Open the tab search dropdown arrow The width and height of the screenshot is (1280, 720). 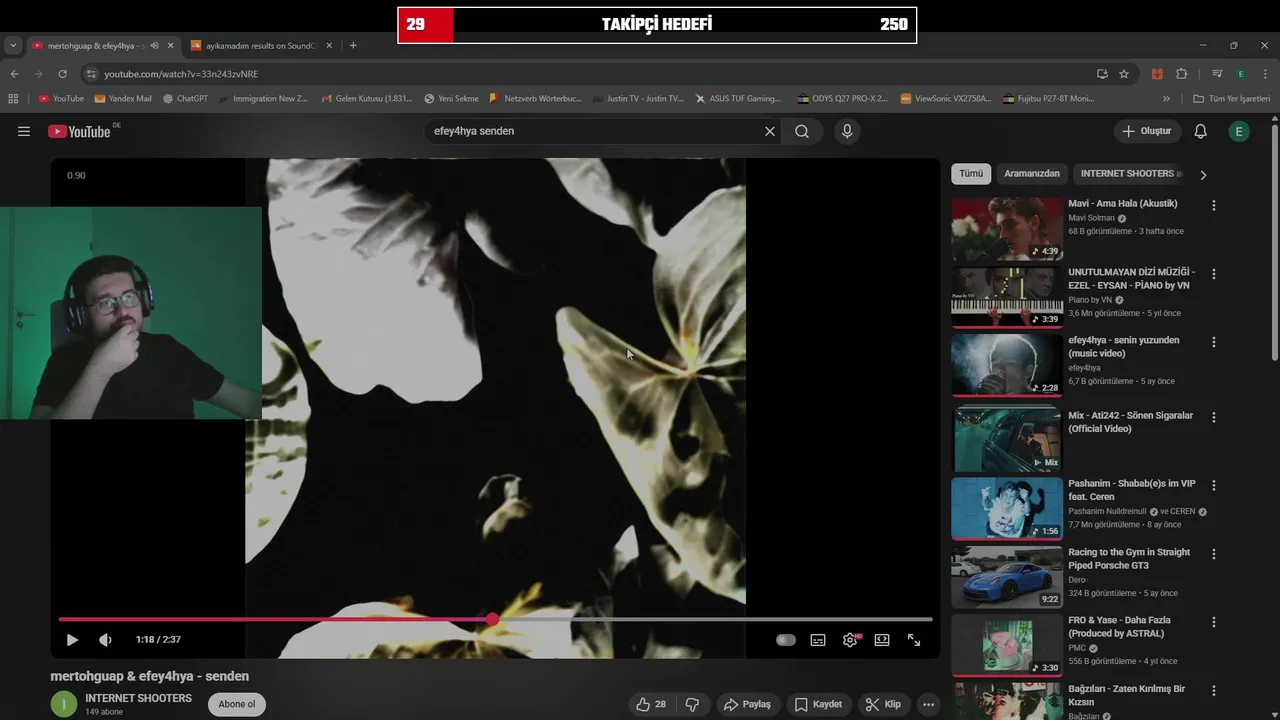13,45
